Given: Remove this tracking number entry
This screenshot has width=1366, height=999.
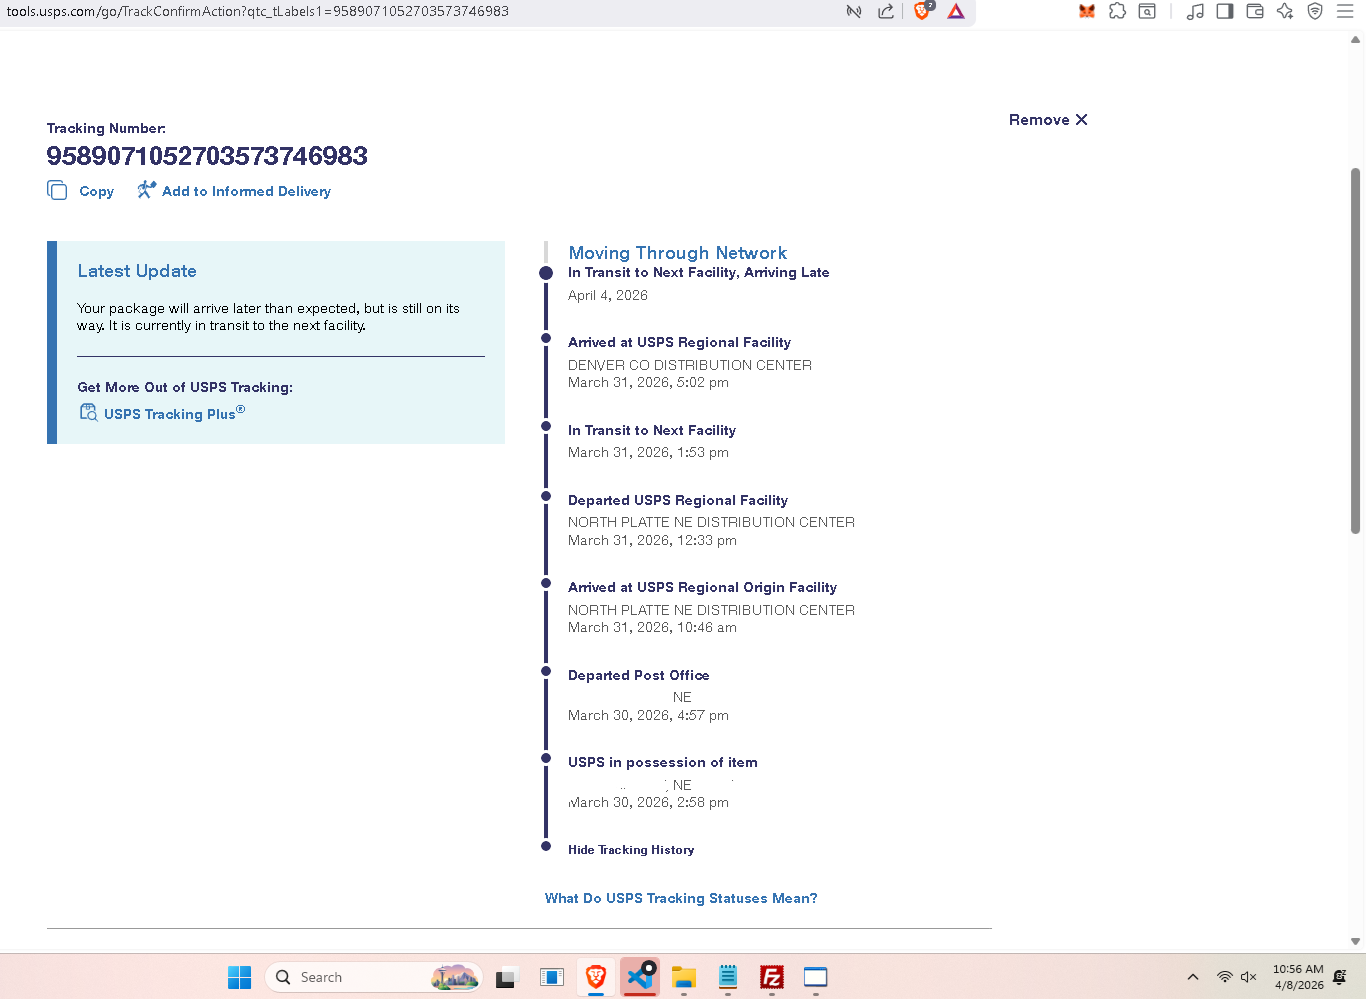Looking at the screenshot, I should (x=1047, y=120).
